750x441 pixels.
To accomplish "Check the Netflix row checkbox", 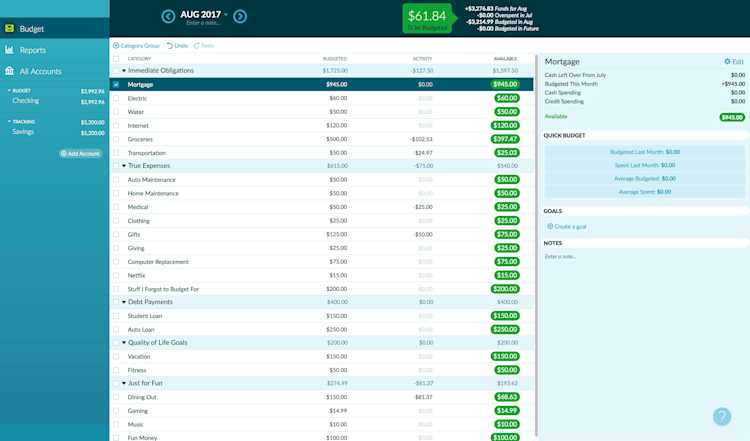I will 116,276.
